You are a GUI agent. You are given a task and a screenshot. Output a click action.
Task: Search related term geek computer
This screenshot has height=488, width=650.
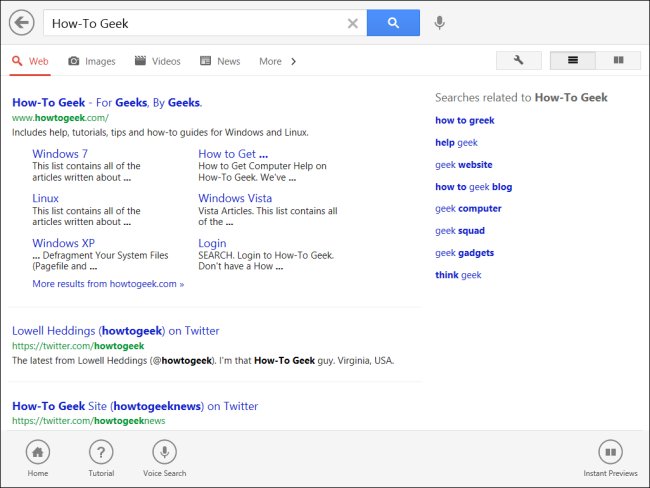pyautogui.click(x=468, y=209)
